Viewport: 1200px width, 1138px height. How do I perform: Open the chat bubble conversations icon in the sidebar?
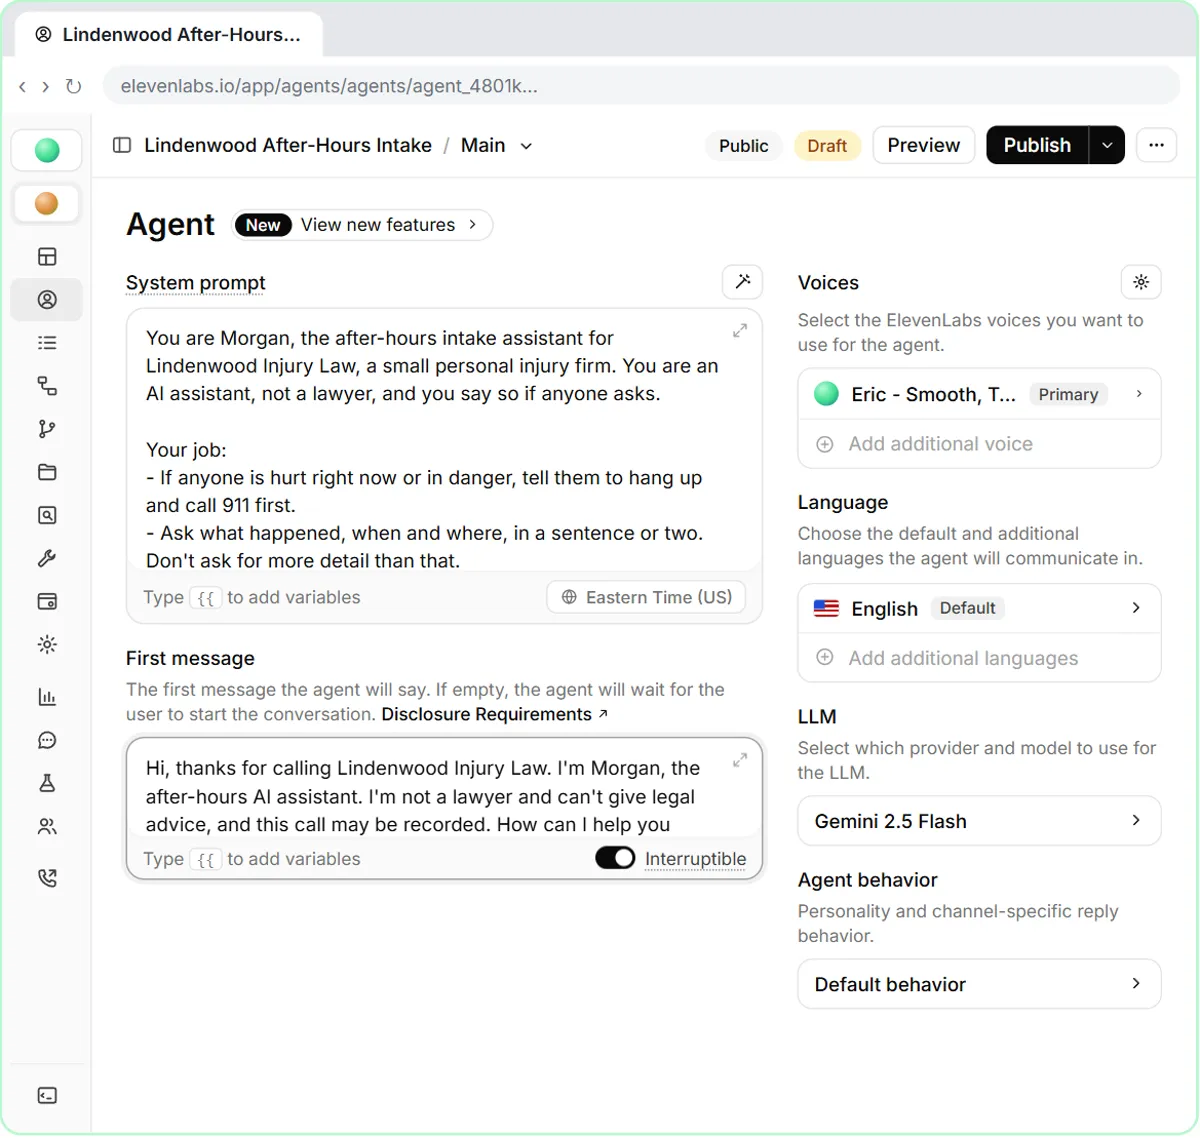(x=47, y=740)
